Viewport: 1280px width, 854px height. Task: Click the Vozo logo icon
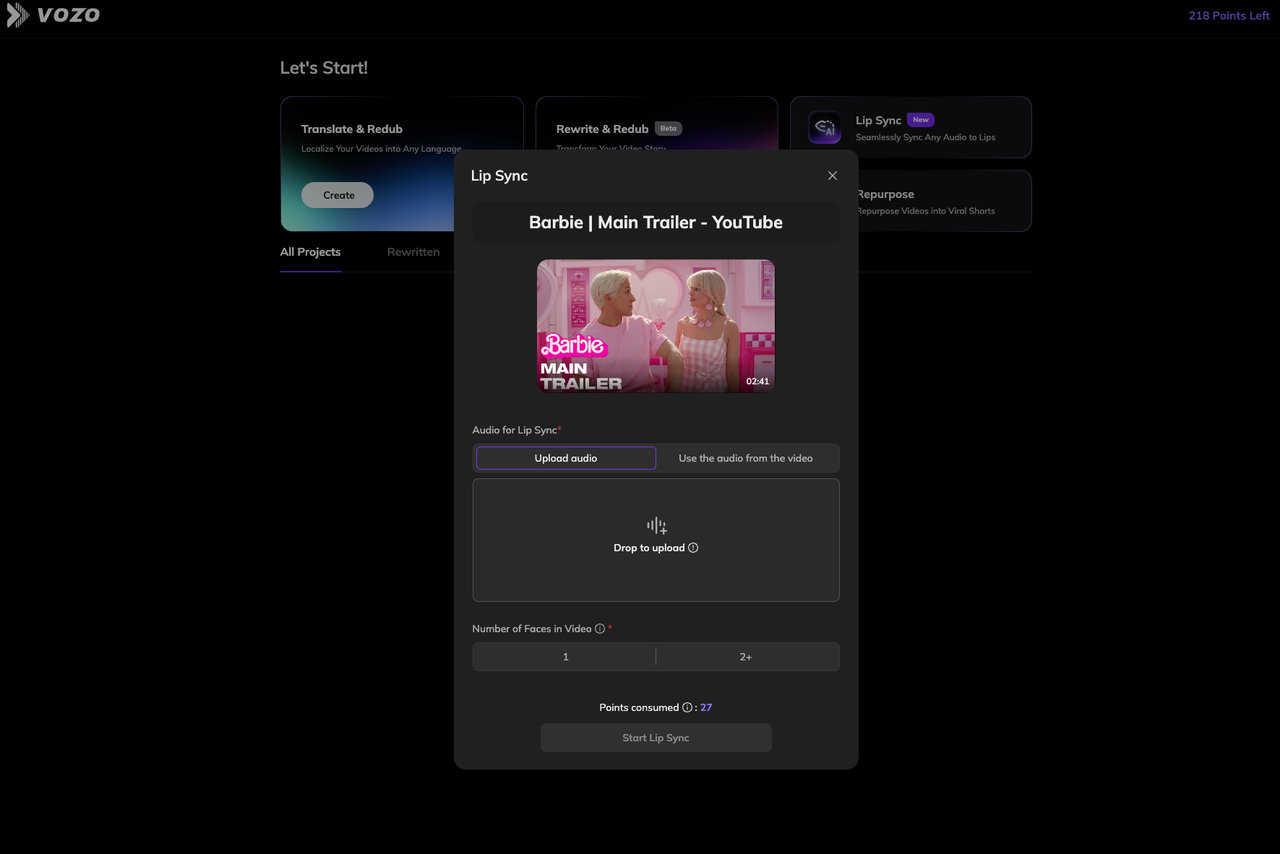click(x=17, y=15)
